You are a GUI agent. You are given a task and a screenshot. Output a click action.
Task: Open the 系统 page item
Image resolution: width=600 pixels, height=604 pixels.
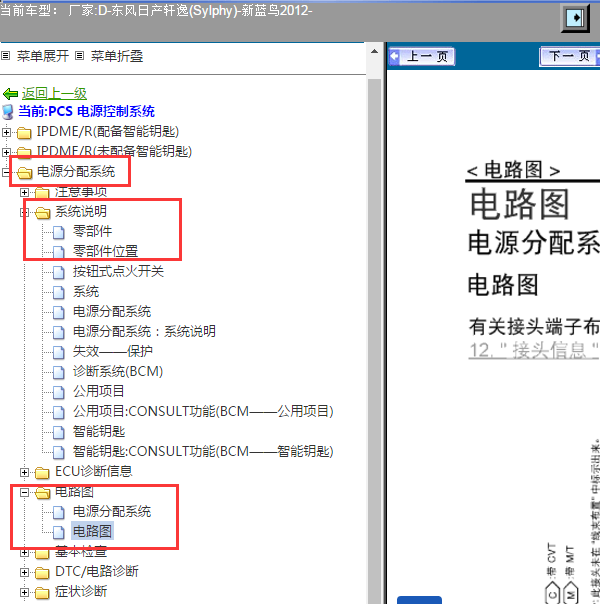point(86,292)
